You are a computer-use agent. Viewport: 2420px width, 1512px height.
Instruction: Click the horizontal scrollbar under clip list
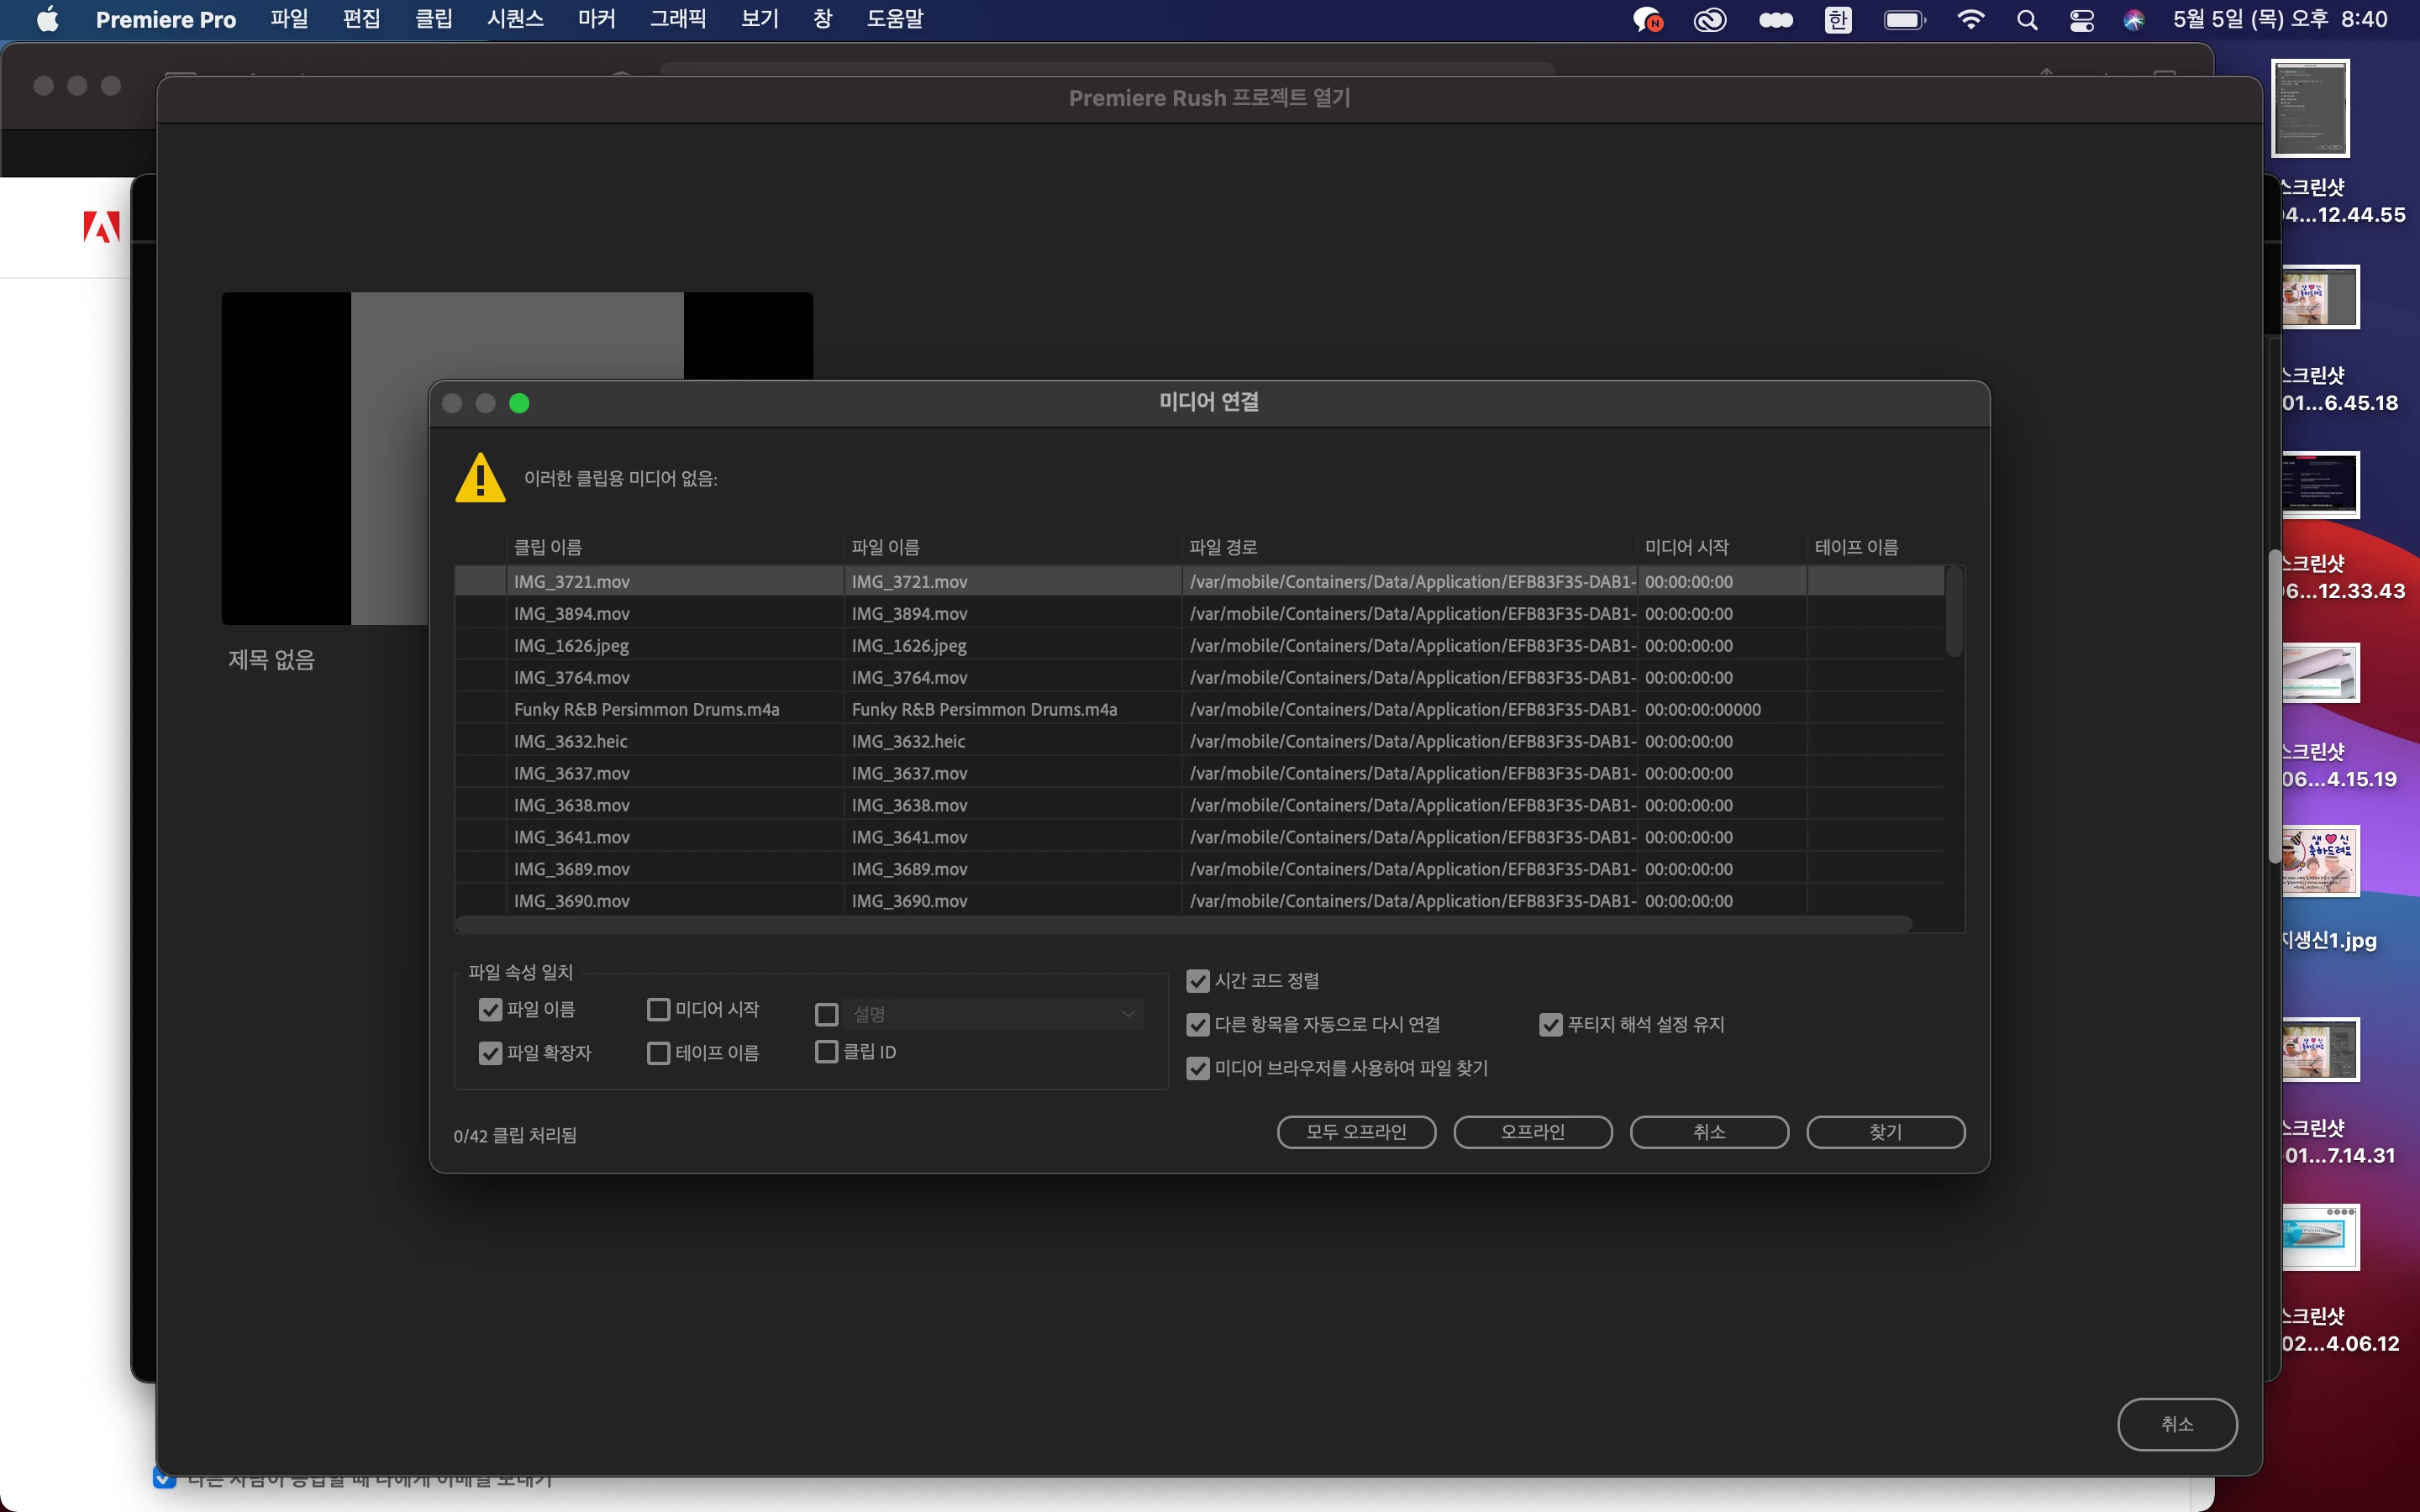point(1182,924)
